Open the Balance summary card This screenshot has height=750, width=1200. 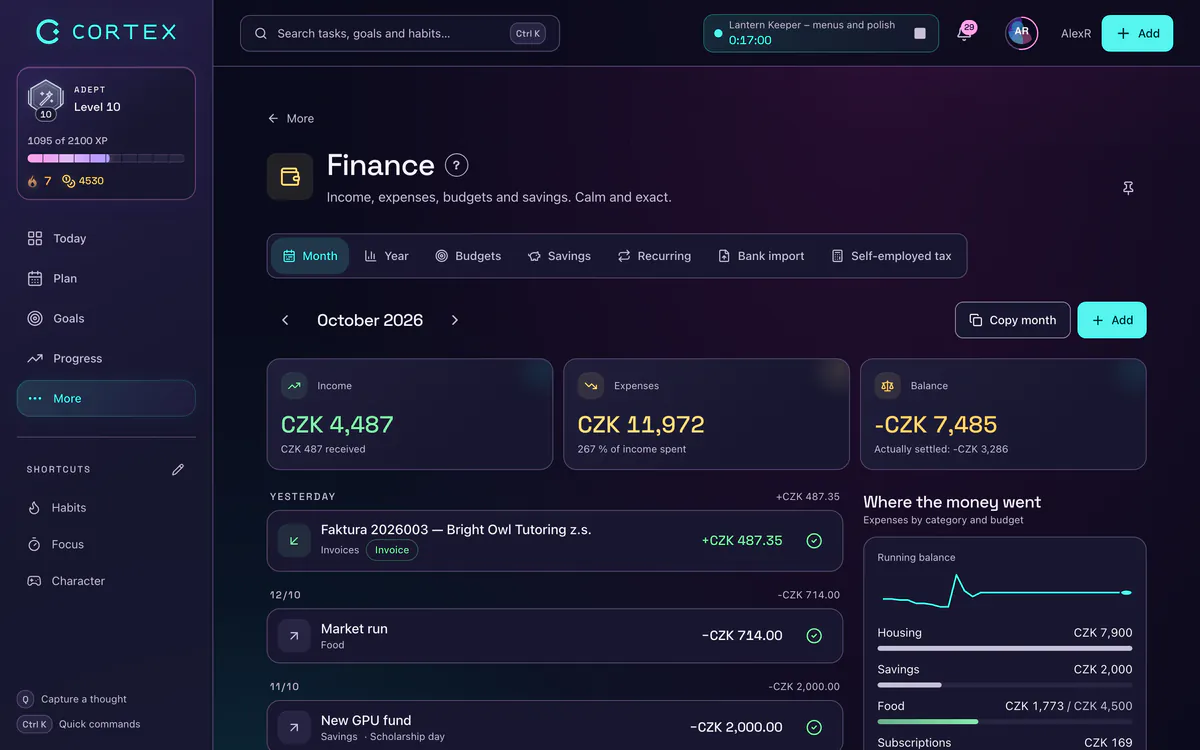1003,414
